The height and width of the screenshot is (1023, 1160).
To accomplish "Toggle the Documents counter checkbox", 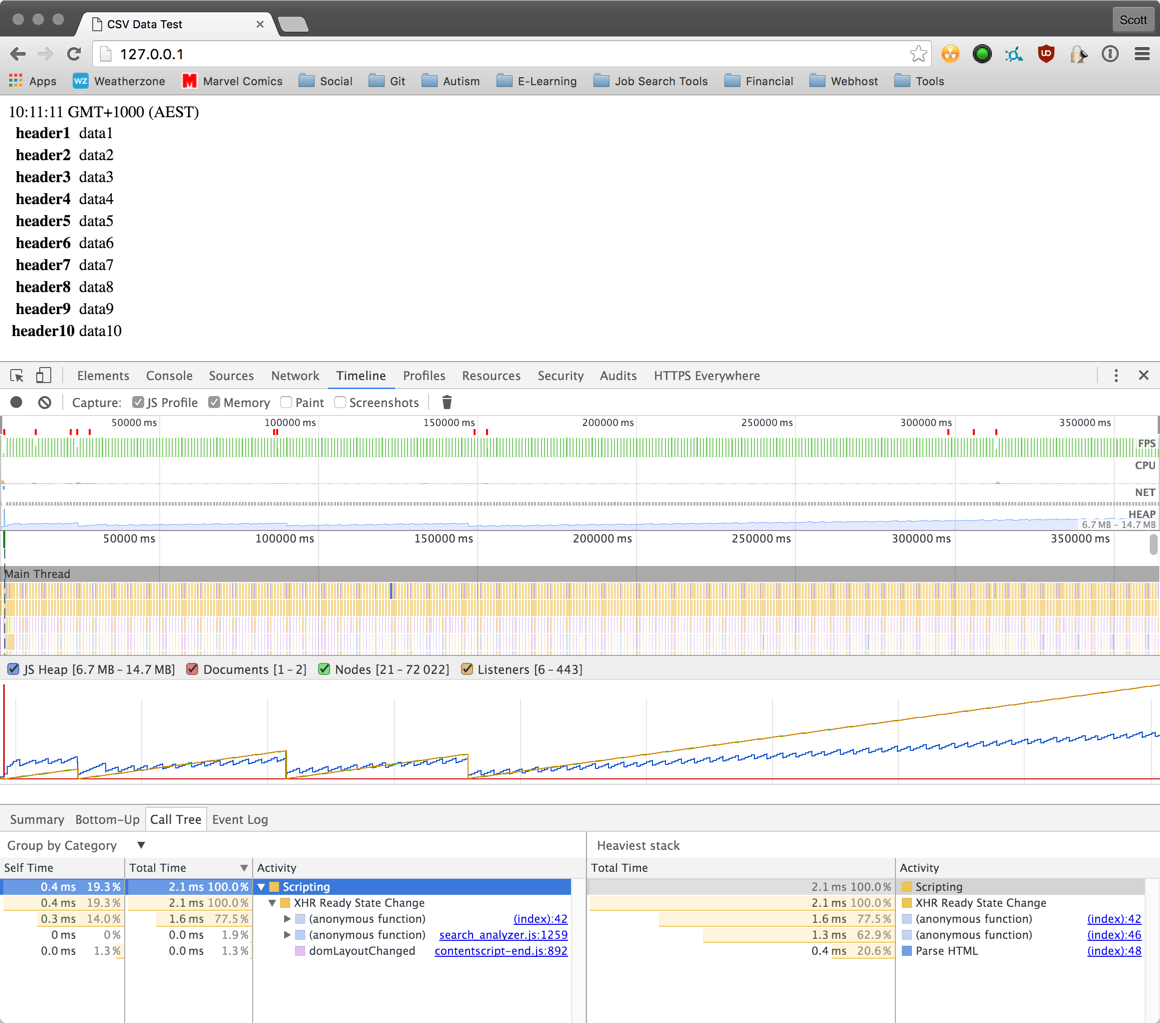I will click(x=192, y=669).
